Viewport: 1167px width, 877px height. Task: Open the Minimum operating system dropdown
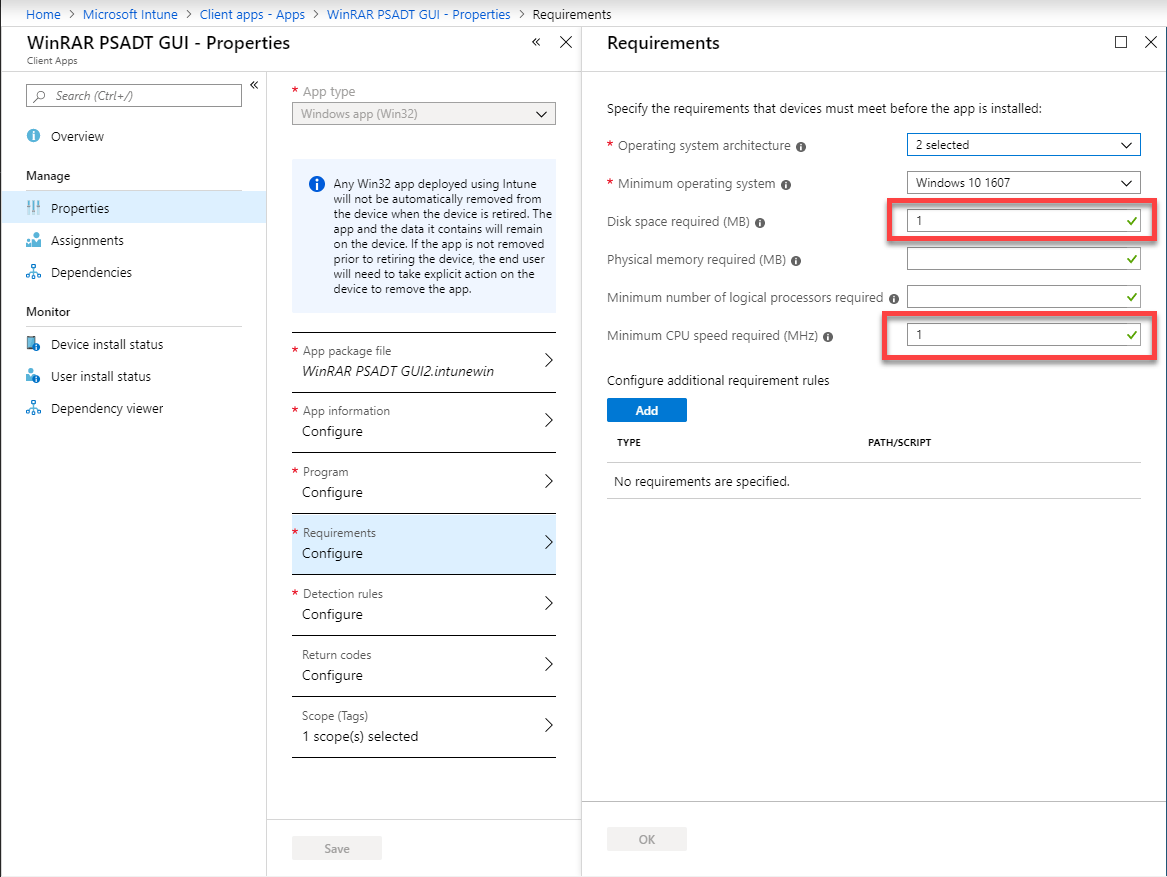[1023, 183]
